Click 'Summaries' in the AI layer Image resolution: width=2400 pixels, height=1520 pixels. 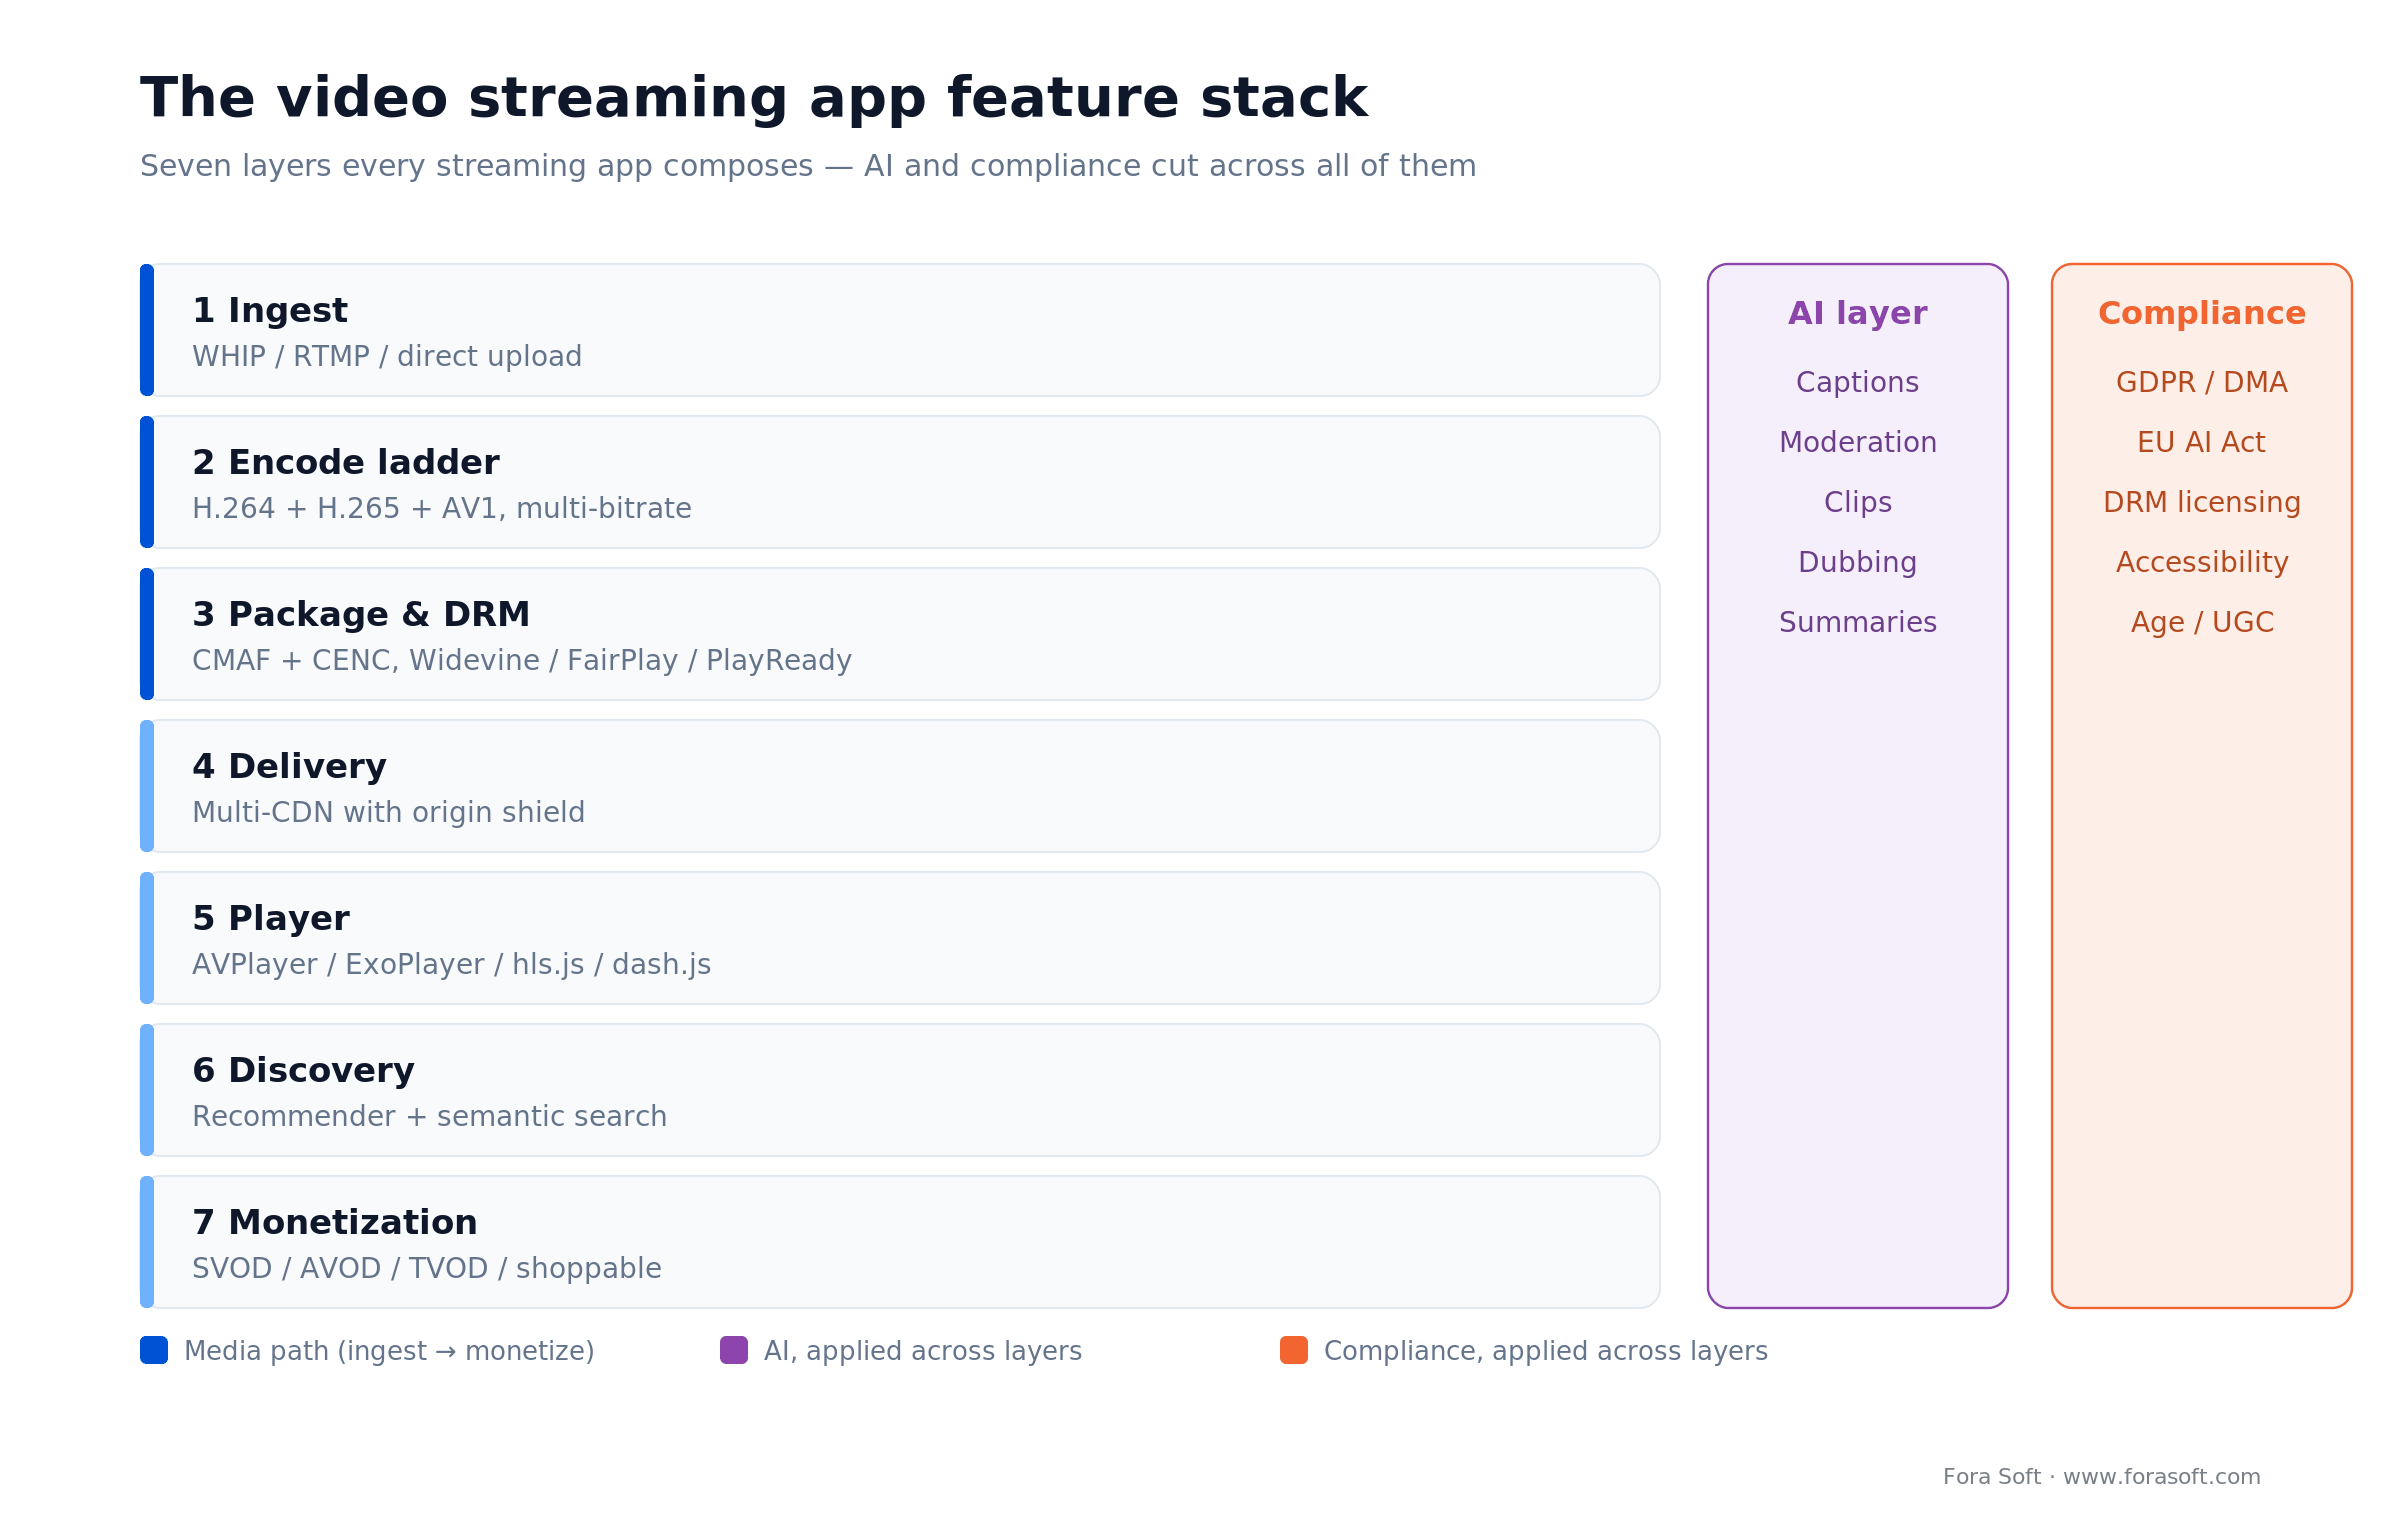coord(1858,623)
